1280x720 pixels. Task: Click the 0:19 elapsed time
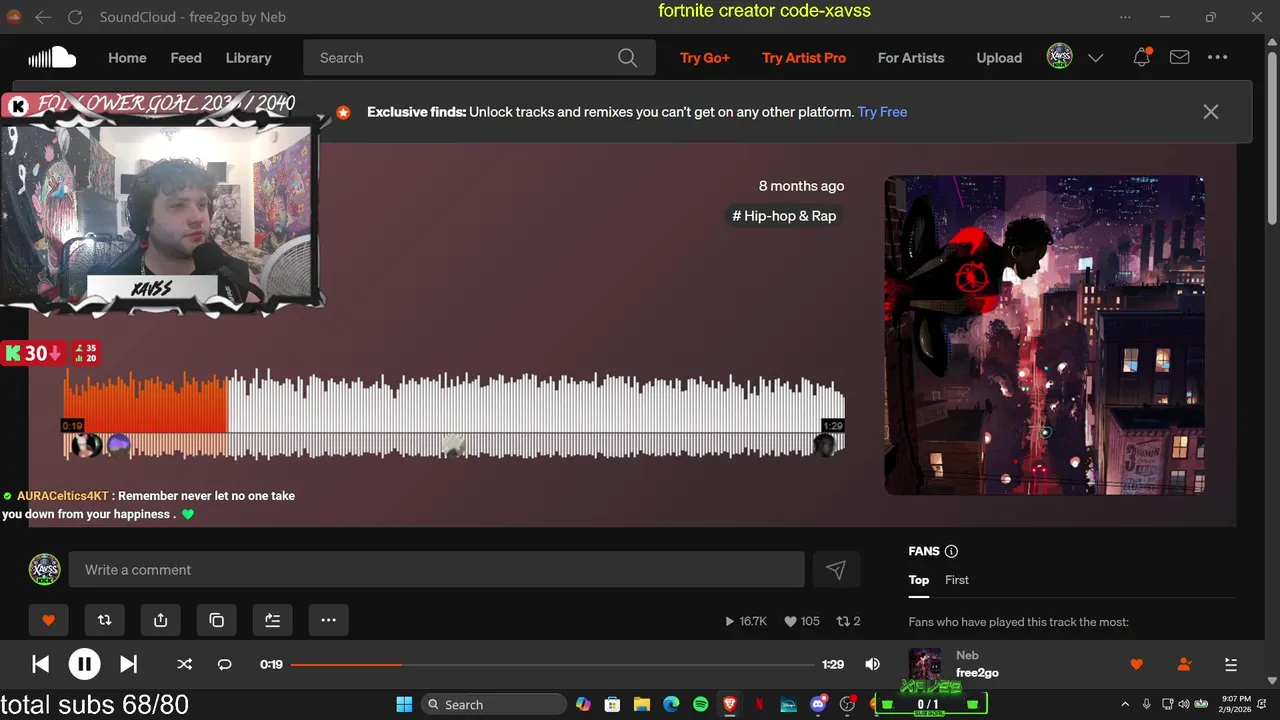[x=271, y=664]
